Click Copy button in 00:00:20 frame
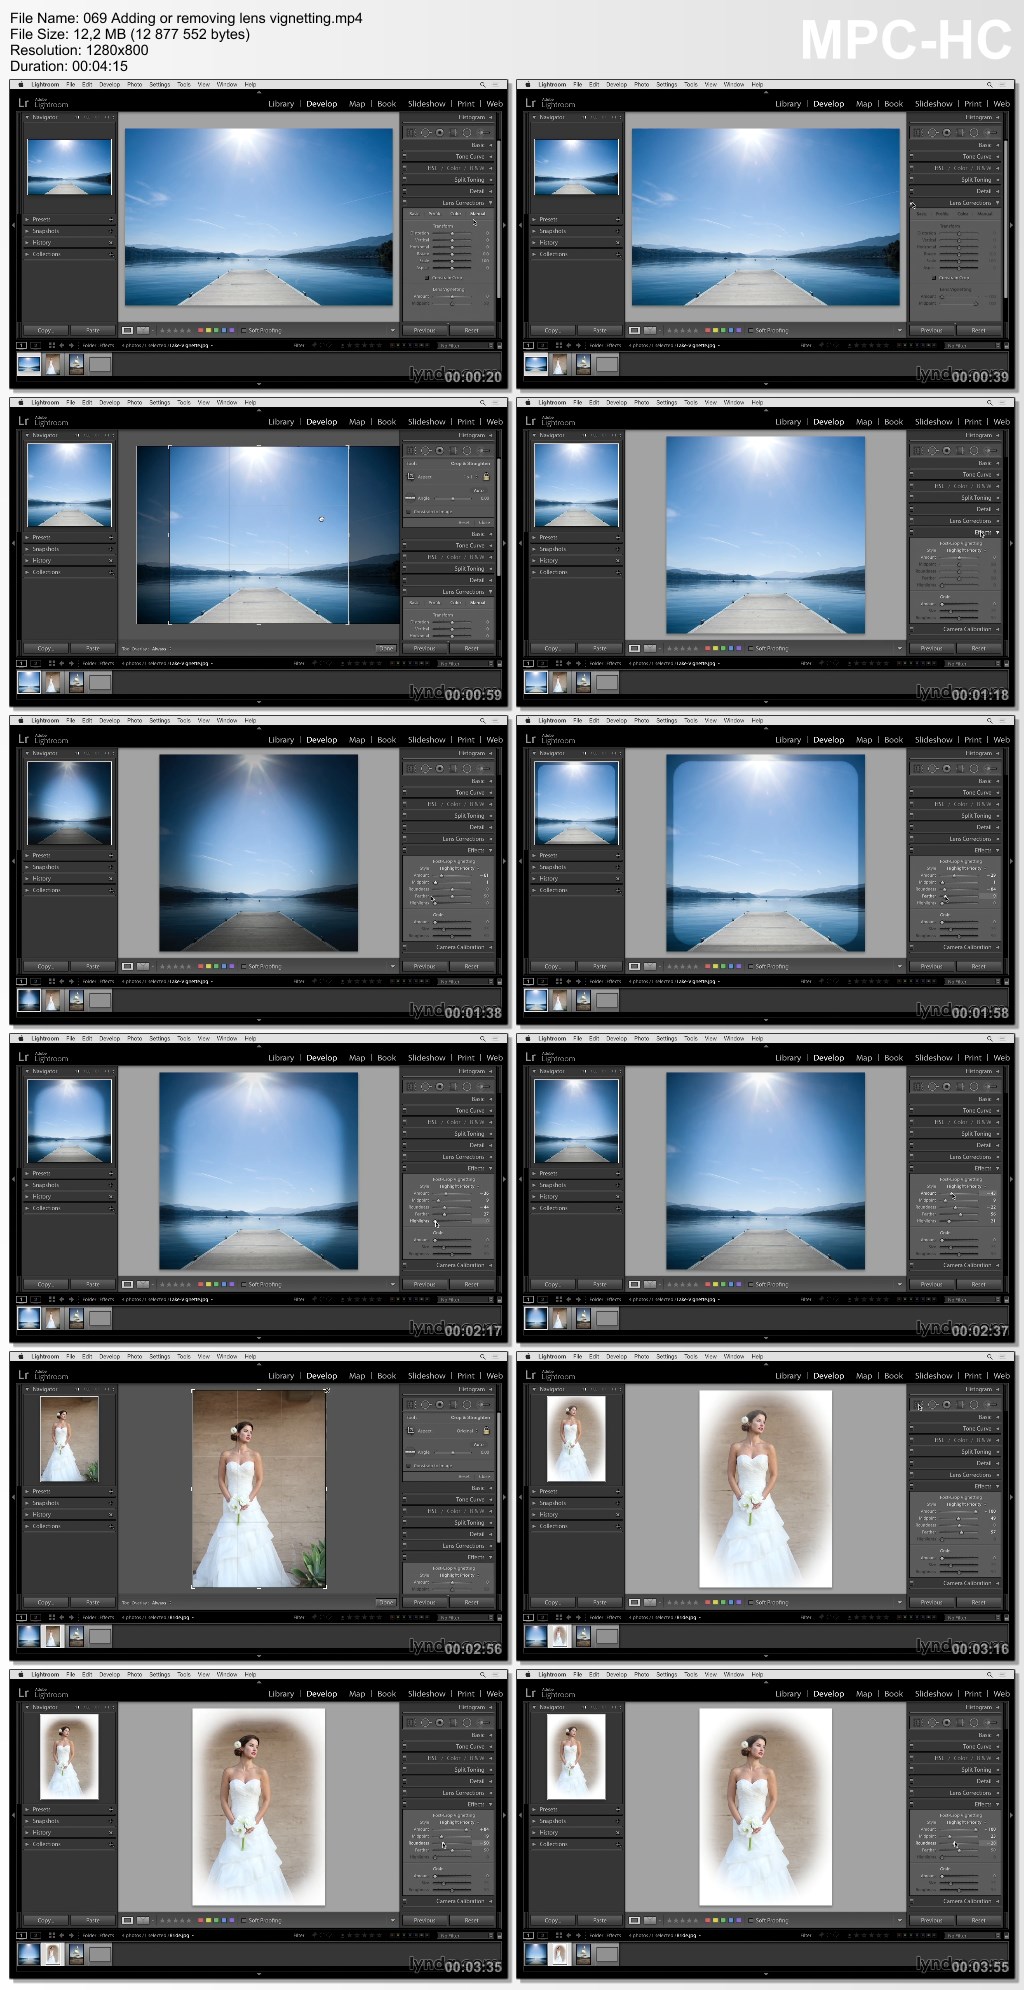 coord(45,330)
